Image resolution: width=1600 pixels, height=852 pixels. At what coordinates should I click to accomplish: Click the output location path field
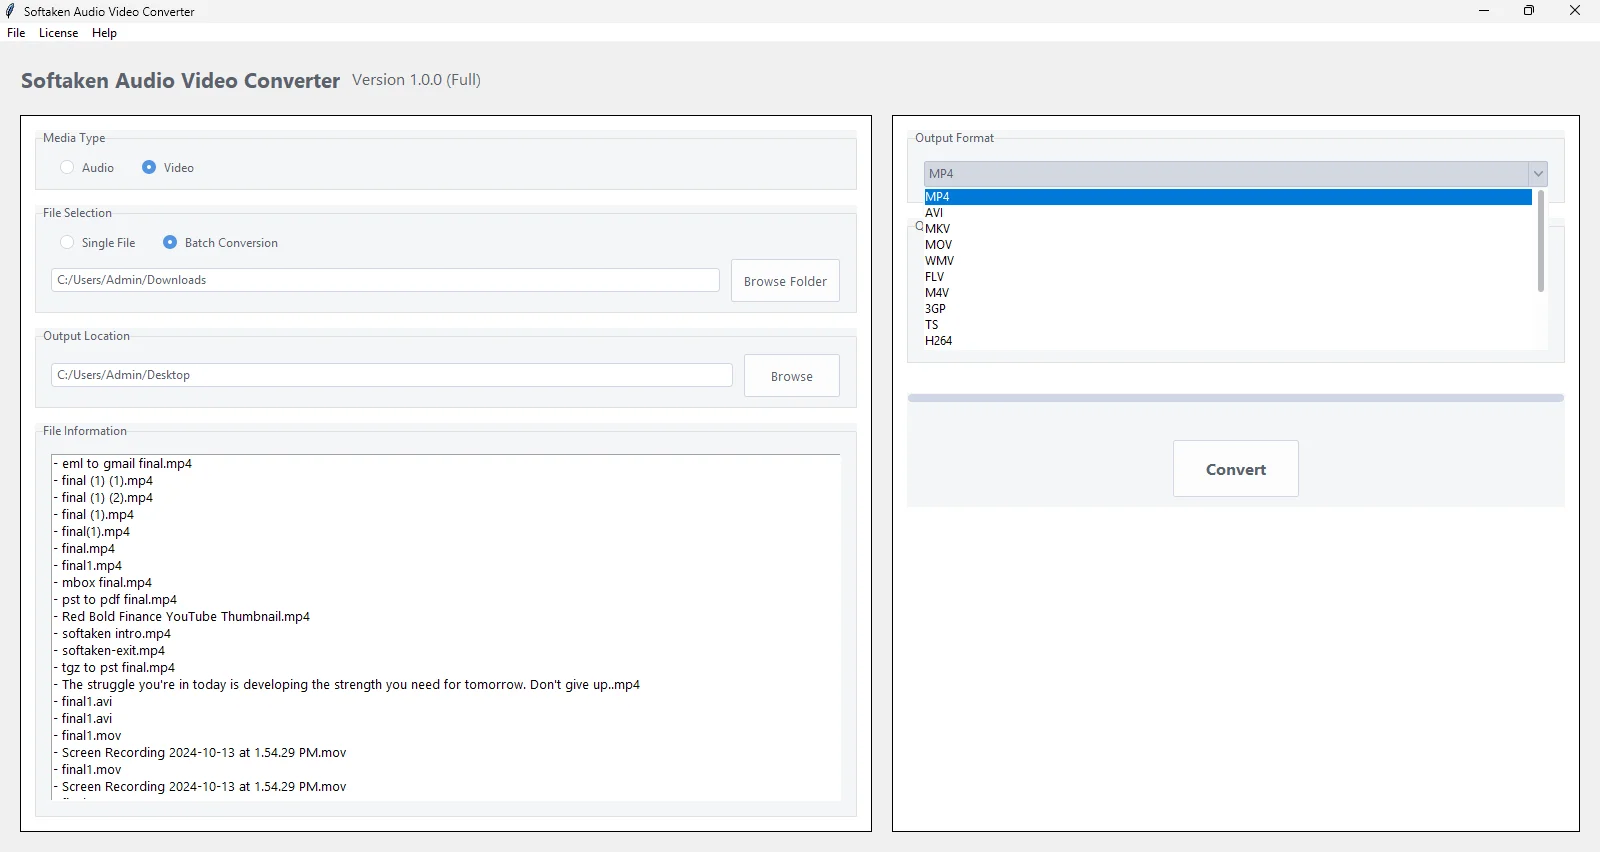pyautogui.click(x=391, y=375)
